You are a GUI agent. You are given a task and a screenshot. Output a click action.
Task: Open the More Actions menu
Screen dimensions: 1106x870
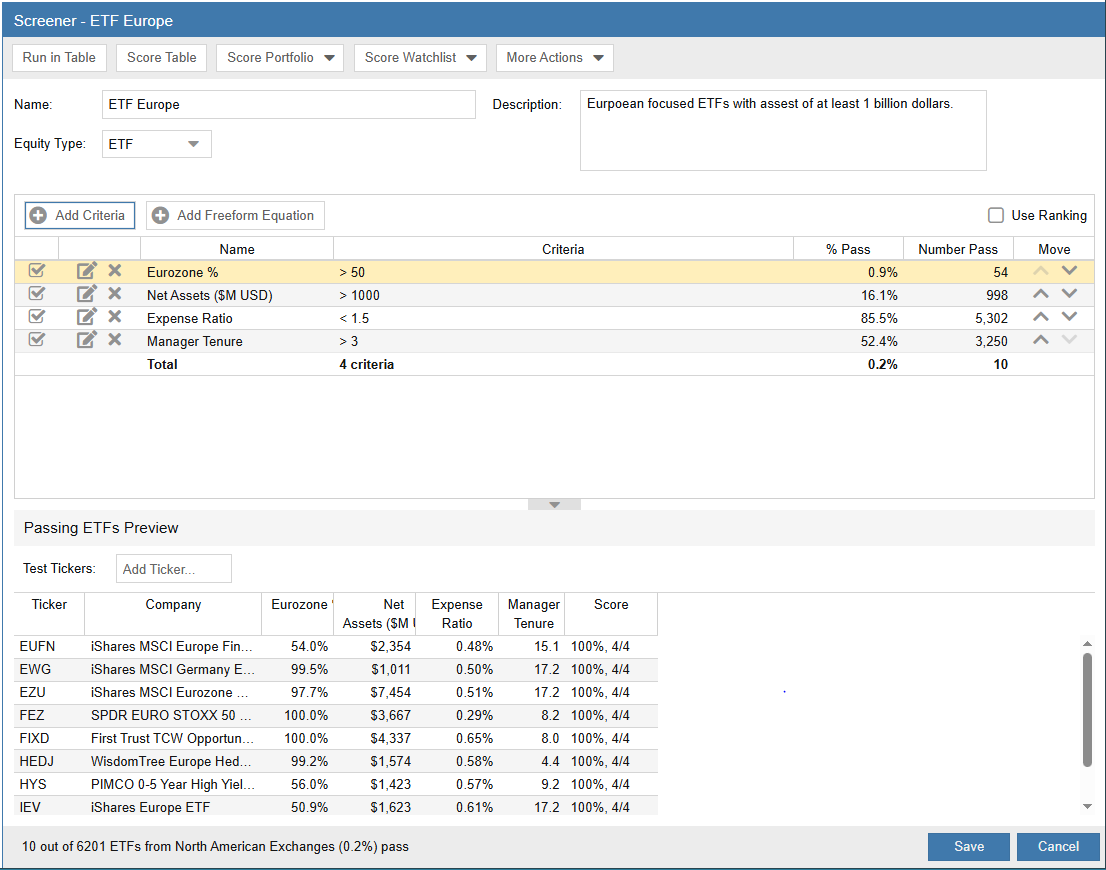point(554,58)
